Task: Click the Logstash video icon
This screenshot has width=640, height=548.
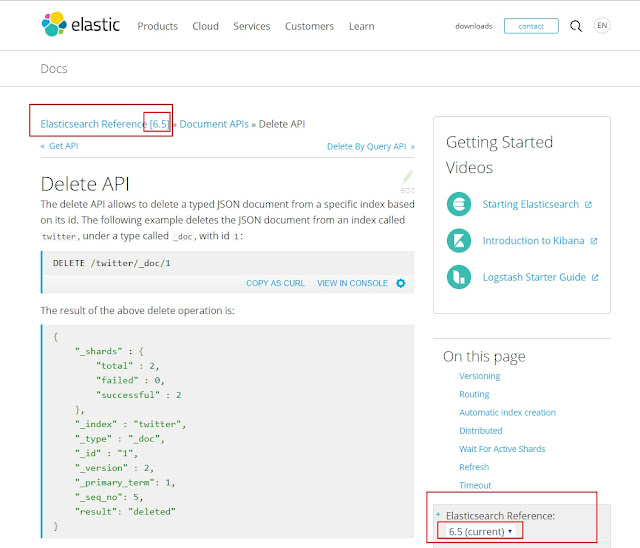Action: [459, 276]
